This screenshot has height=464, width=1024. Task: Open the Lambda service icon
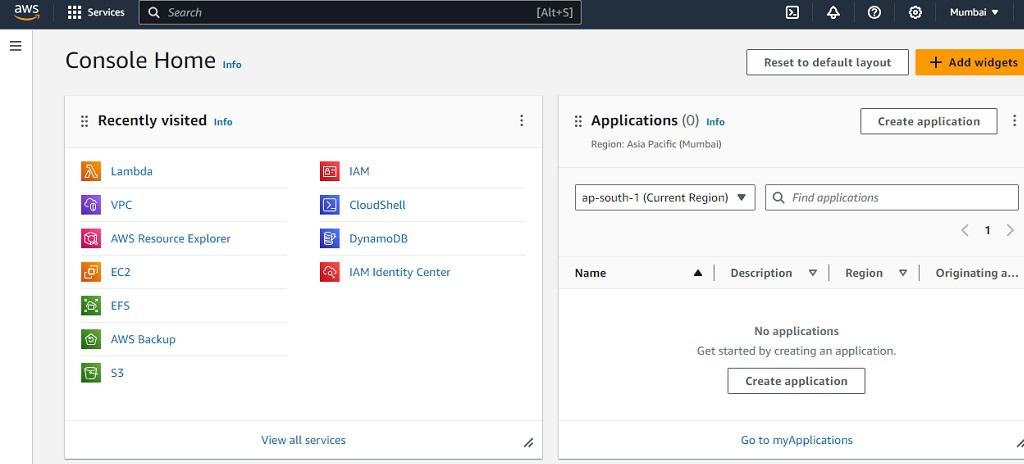point(91,171)
